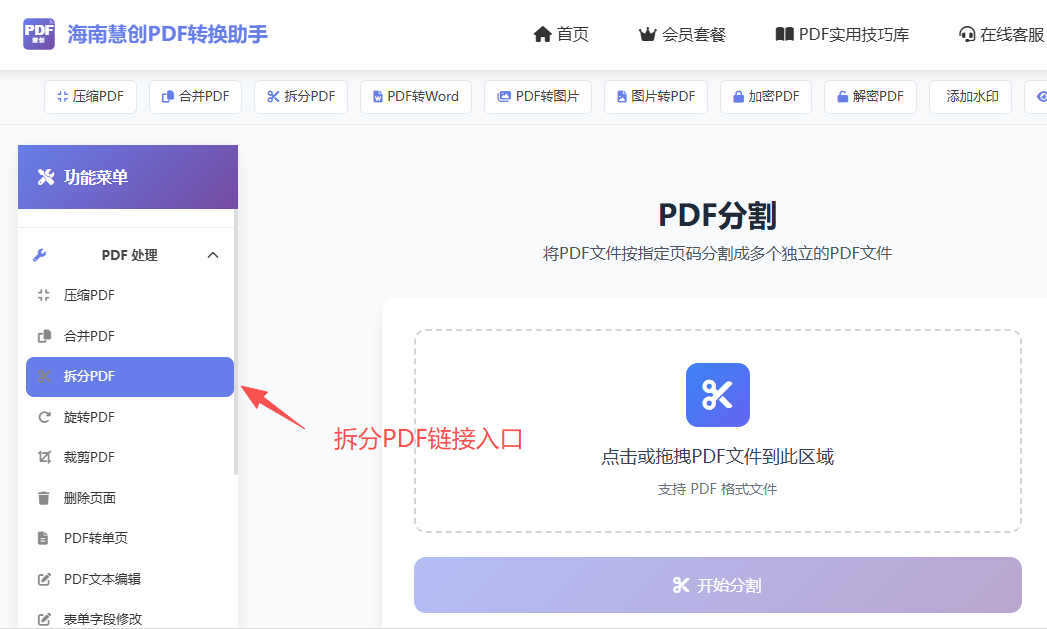
Task: Open PDF转单页 in the sidebar menu
Action: coord(130,538)
